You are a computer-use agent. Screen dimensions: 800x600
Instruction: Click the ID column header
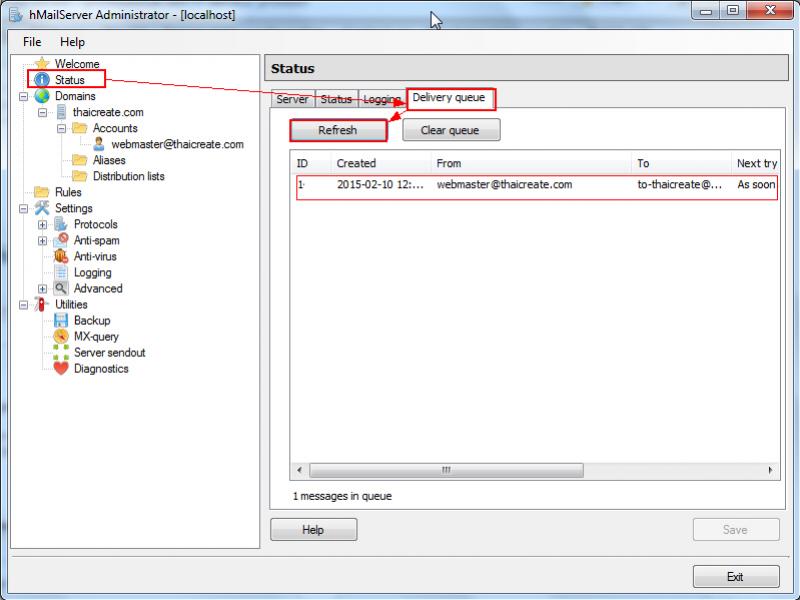tap(312, 163)
